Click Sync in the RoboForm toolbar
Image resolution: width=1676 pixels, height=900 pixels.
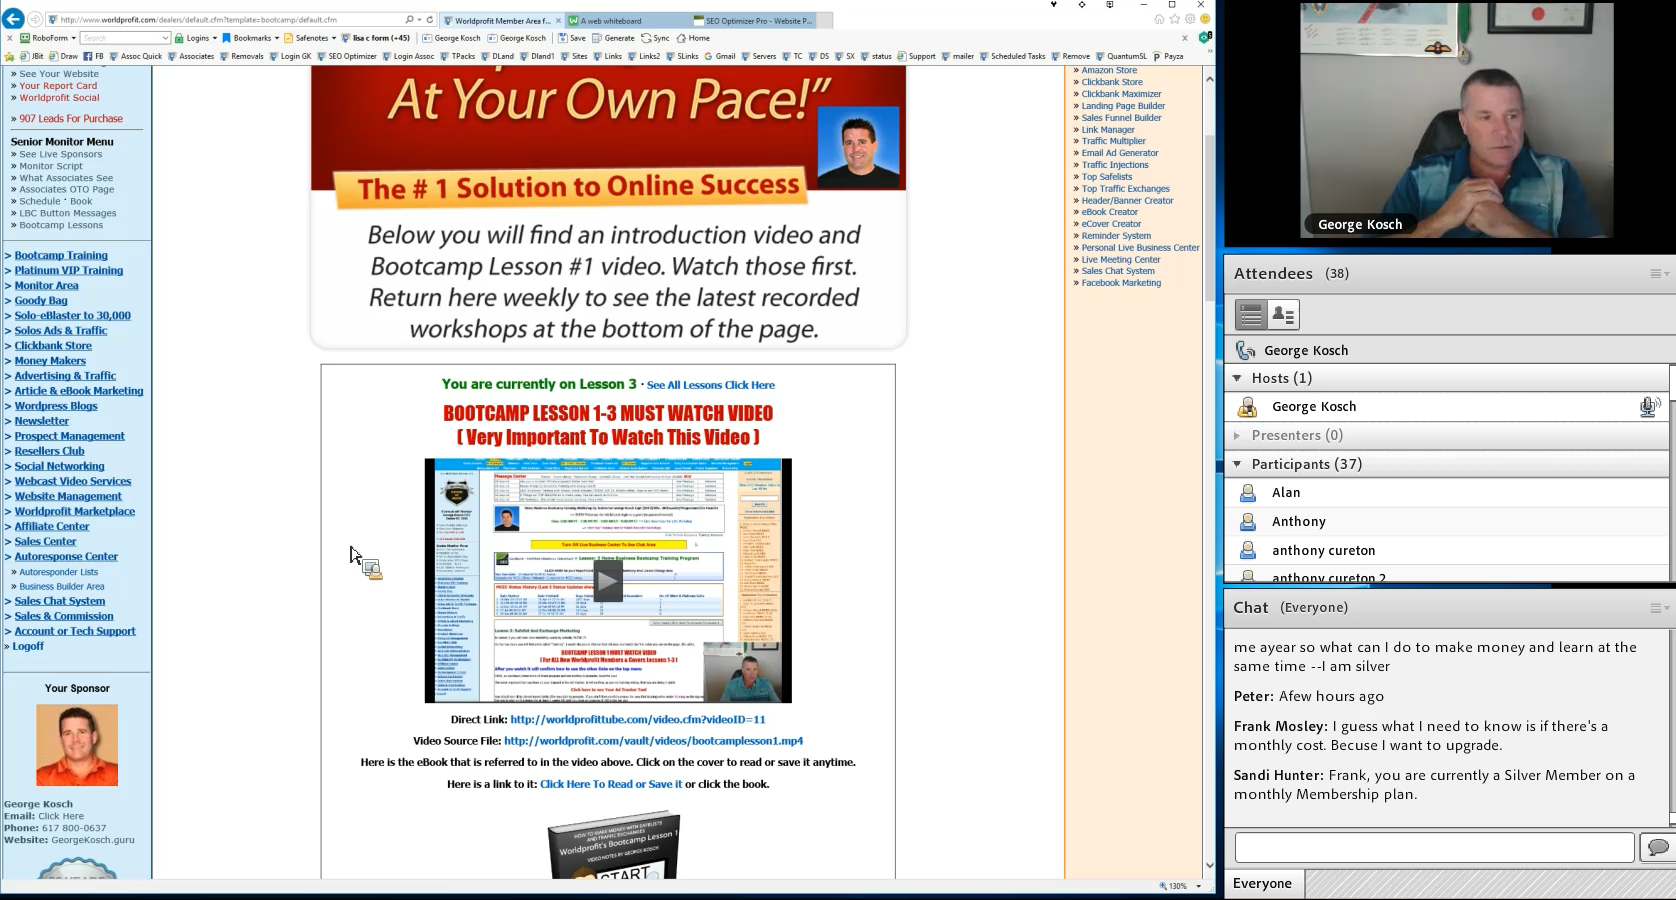pos(655,38)
